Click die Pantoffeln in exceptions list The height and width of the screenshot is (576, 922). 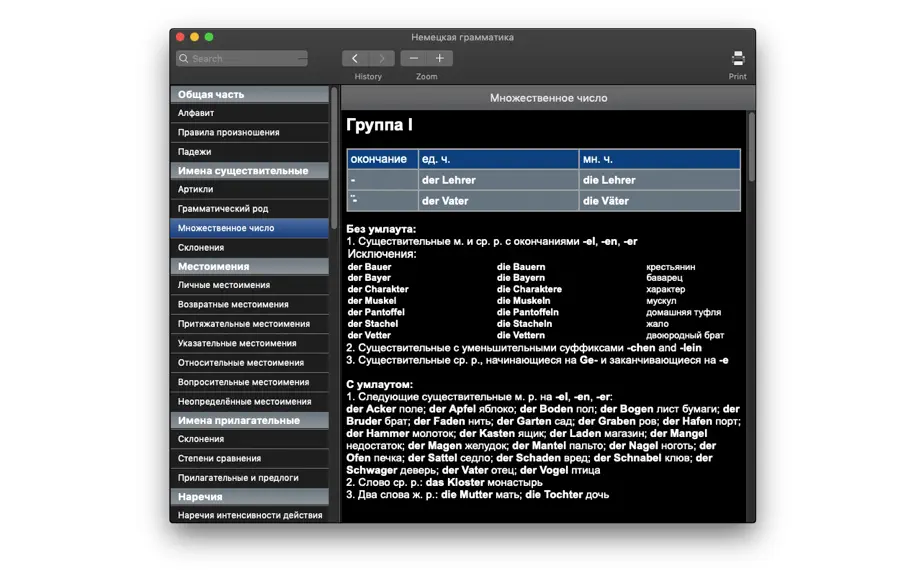click(x=528, y=312)
